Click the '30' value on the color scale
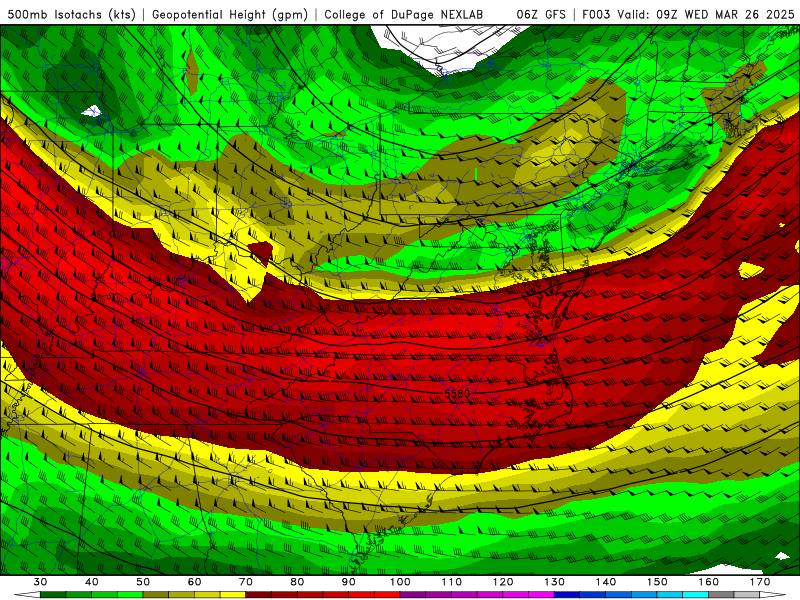This screenshot has height=600, width=800. pos(40,582)
